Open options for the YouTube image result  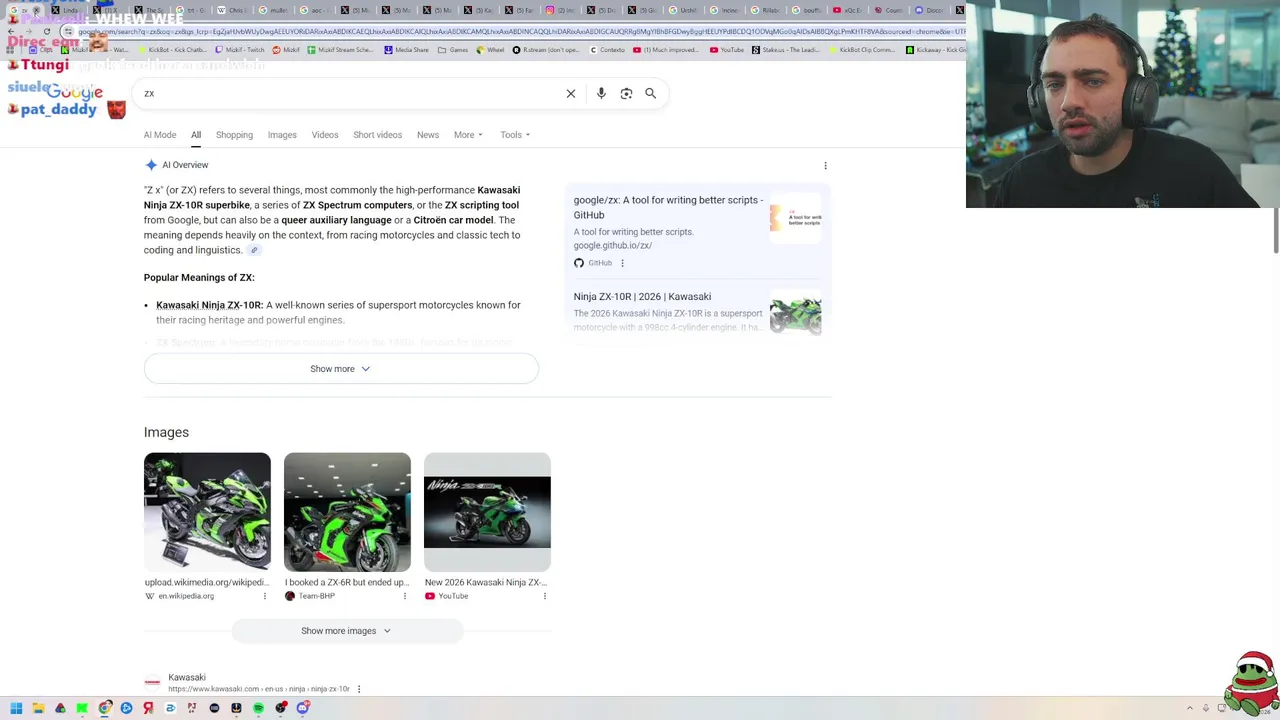pyautogui.click(x=545, y=596)
